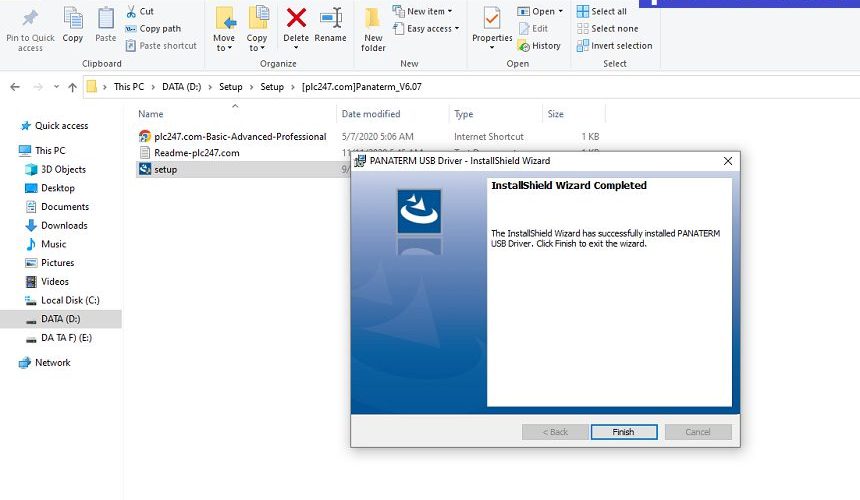Click Invert selection in ribbon

tap(615, 46)
